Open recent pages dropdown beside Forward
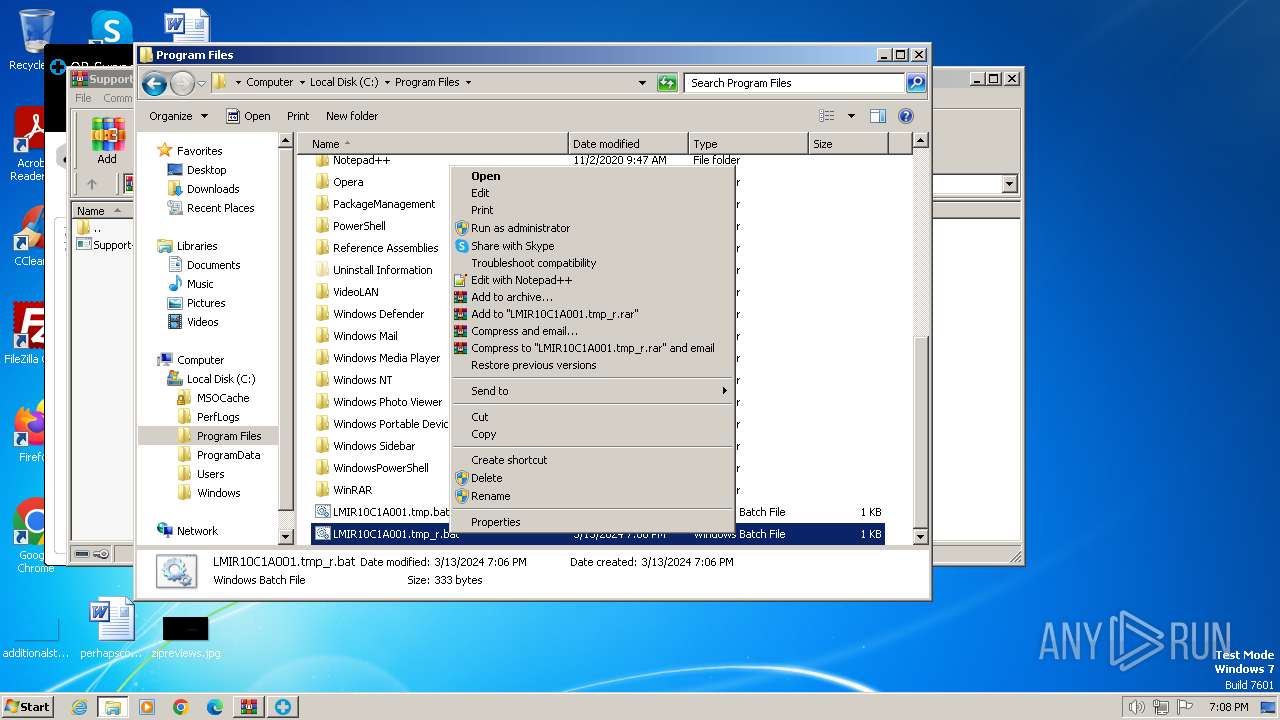This screenshot has height=720, width=1280. pyautogui.click(x=202, y=84)
